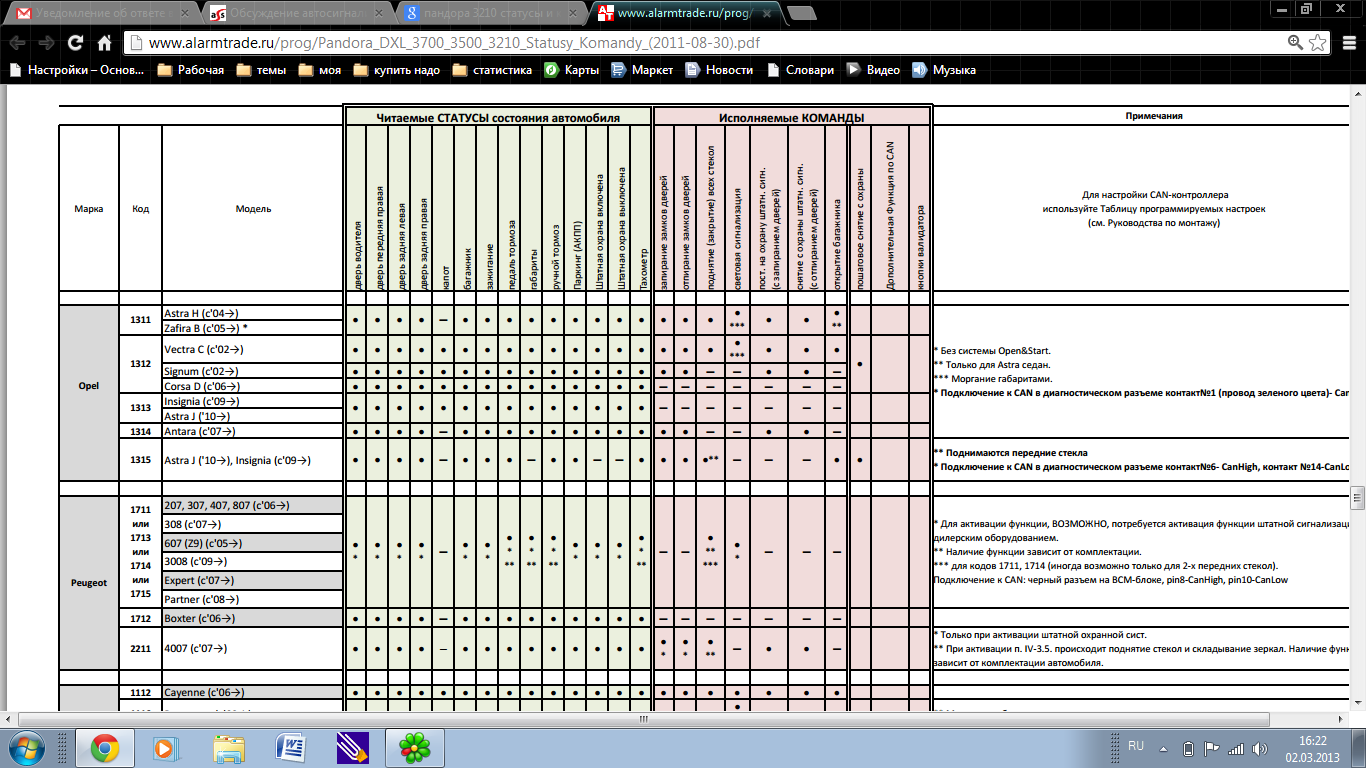
Task: Launch Windows Media Player from taskbar
Action: 166,748
